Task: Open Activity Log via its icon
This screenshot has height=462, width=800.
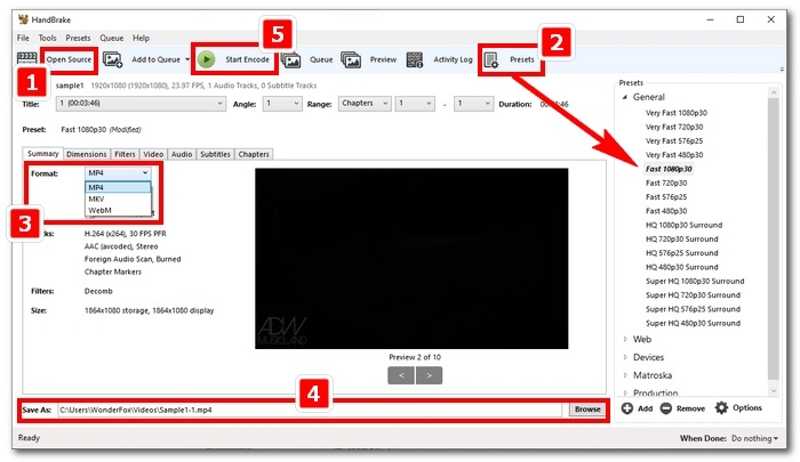Action: click(414, 60)
